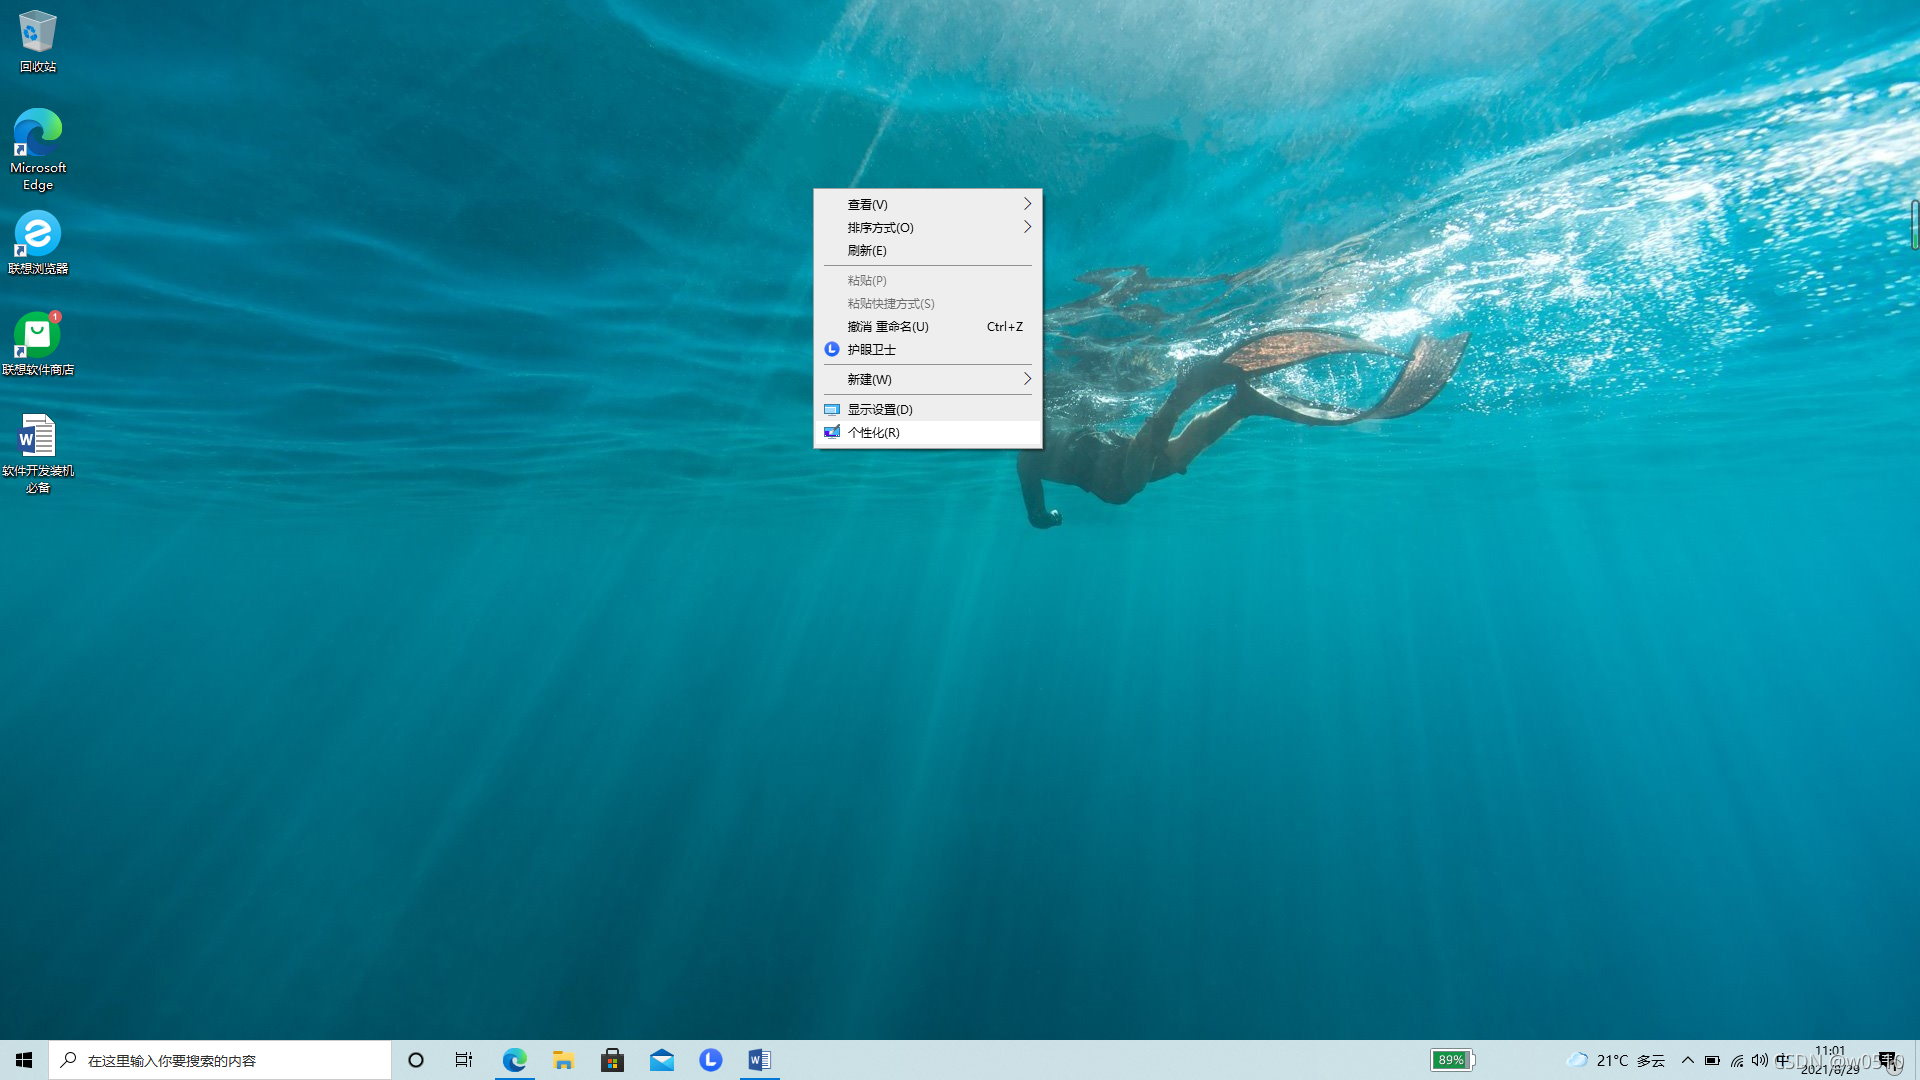Screen dimensions: 1920x1080
Task: Switch to Word in the taskbar
Action: pyautogui.click(x=759, y=1060)
